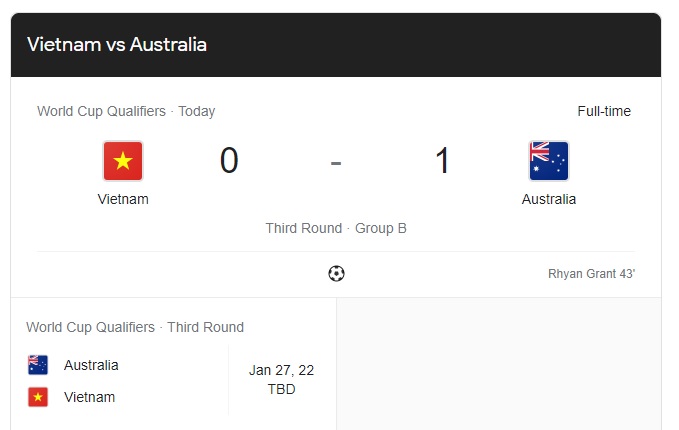Select Australia in the upcoming match row
The height and width of the screenshot is (430, 679).
coord(91,365)
